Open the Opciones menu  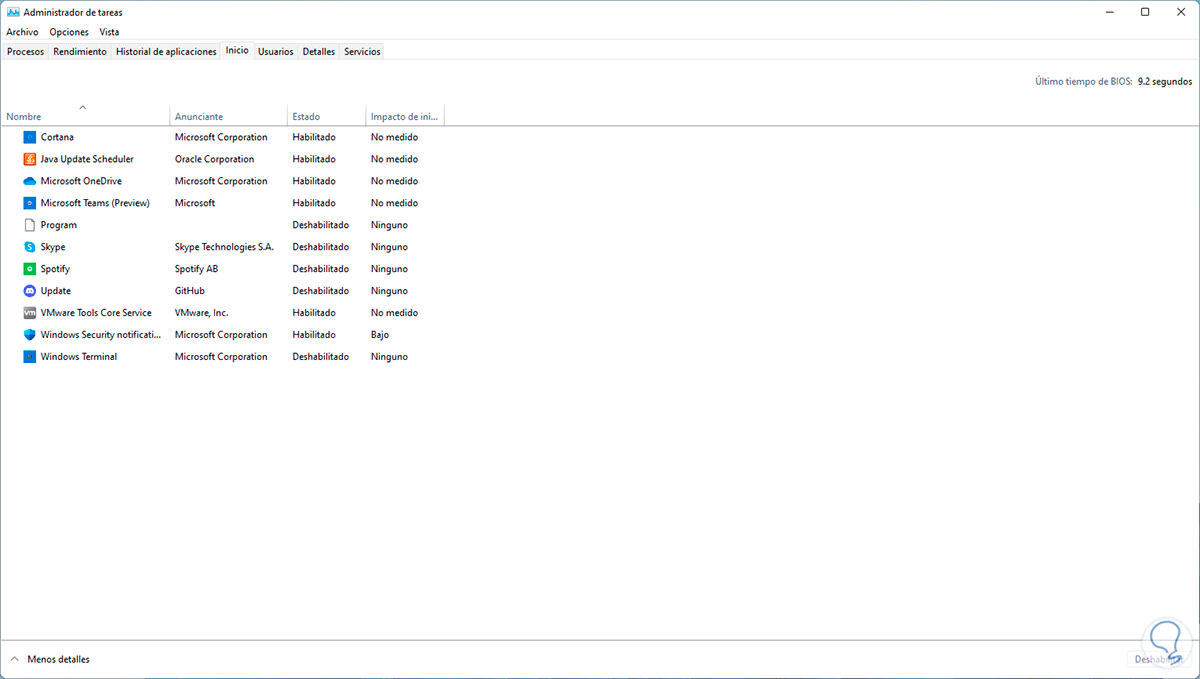[x=69, y=32]
